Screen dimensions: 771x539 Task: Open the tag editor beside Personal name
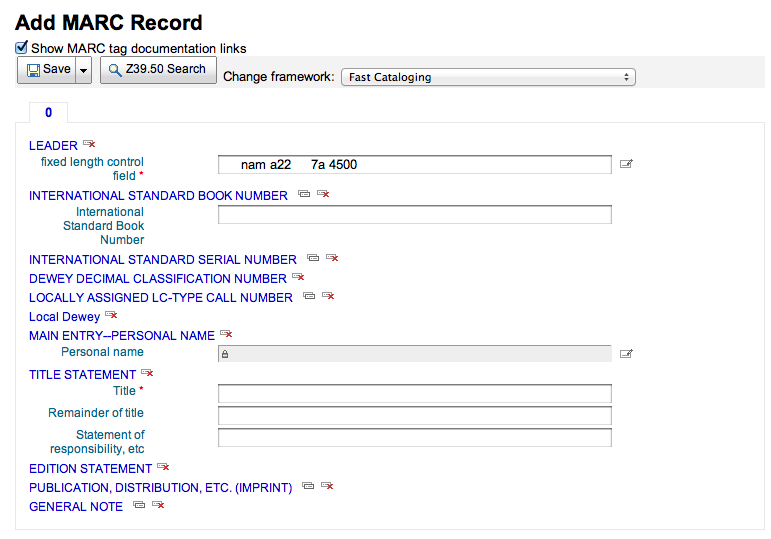626,353
